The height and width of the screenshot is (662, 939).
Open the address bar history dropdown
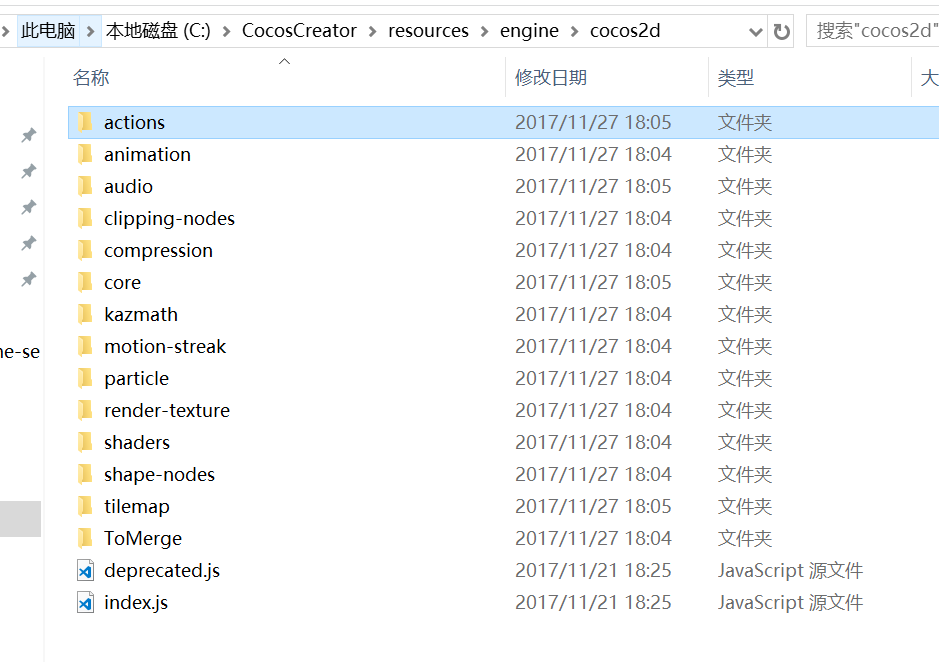coord(756,31)
